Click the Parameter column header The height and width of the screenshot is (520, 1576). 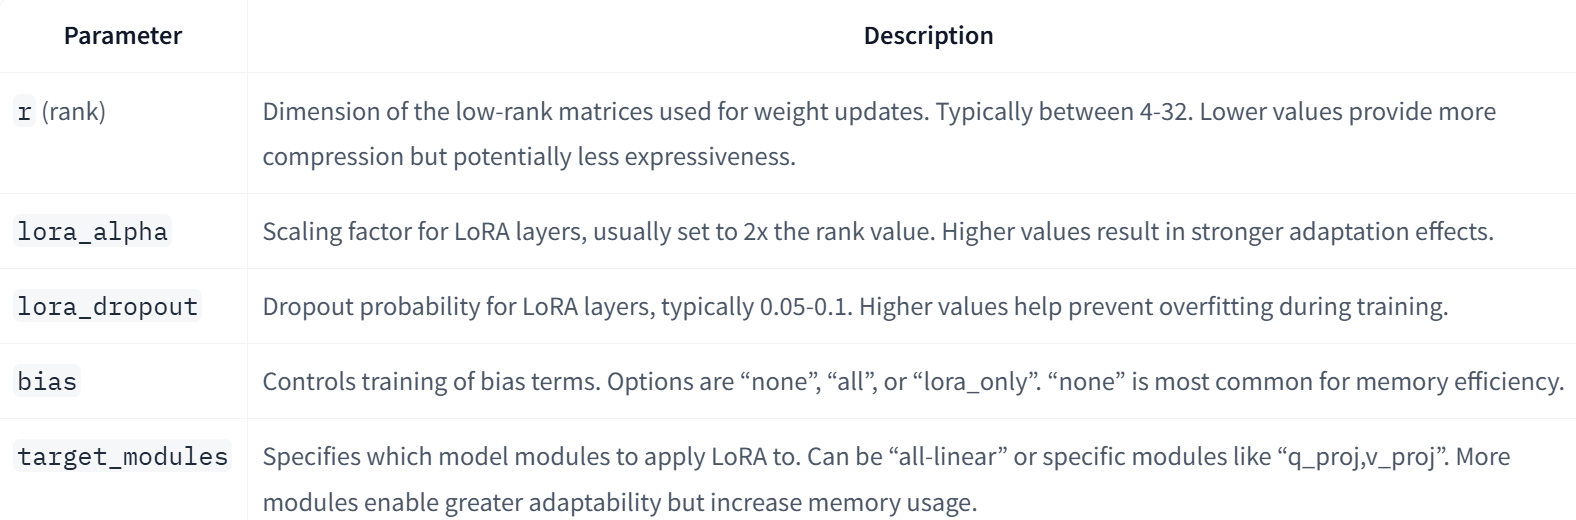point(123,36)
